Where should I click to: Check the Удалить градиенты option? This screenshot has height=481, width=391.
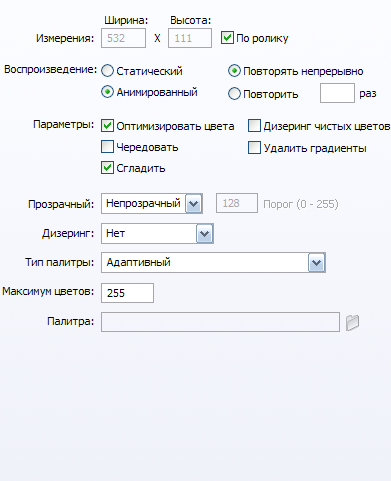click(254, 148)
